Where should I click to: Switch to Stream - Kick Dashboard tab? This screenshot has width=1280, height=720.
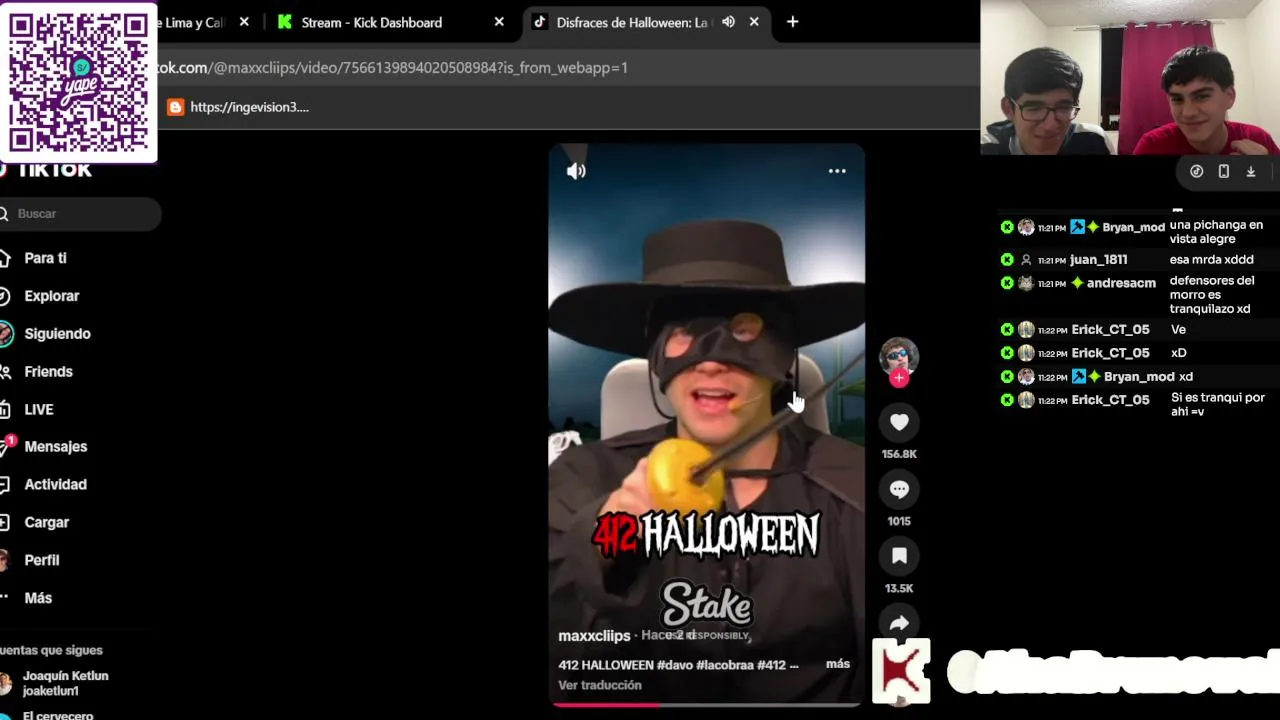click(x=372, y=22)
